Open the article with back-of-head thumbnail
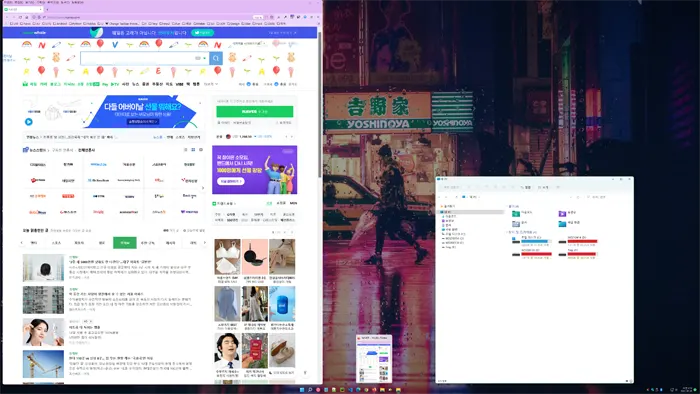The image size is (700, 394). coord(43,268)
